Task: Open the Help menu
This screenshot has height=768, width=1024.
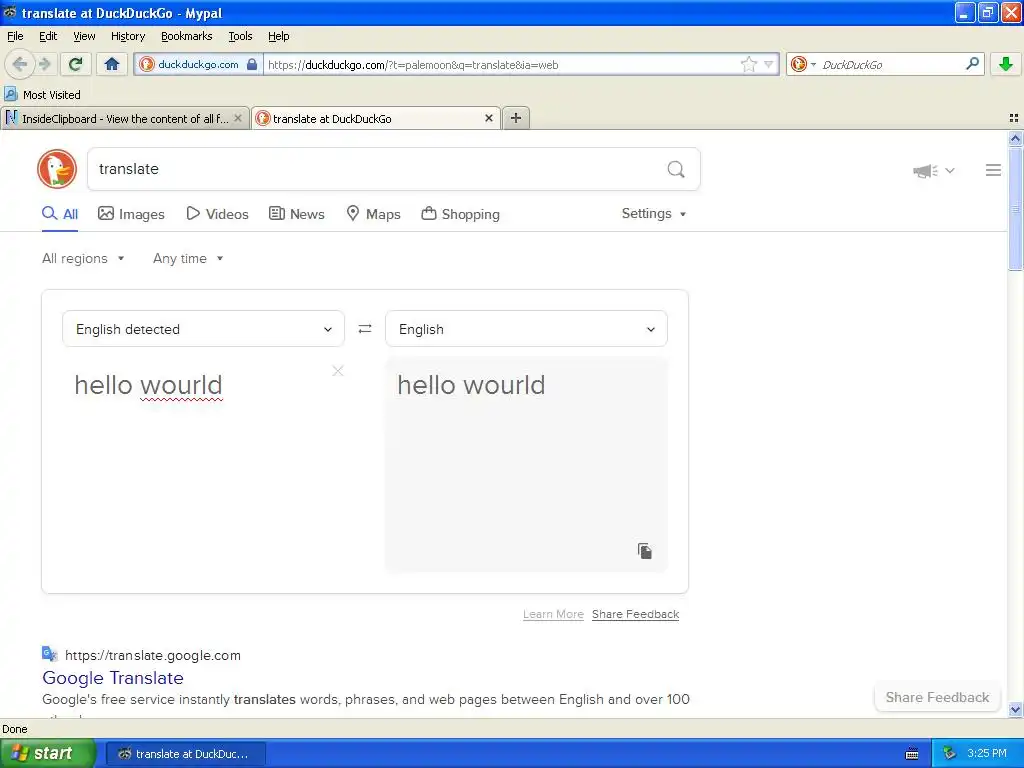Action: click(x=278, y=36)
